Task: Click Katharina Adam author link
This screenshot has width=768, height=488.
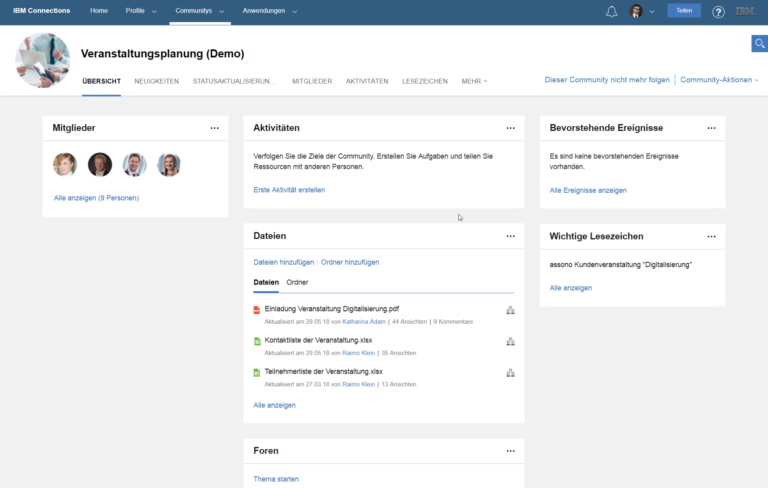Action: coord(364,322)
